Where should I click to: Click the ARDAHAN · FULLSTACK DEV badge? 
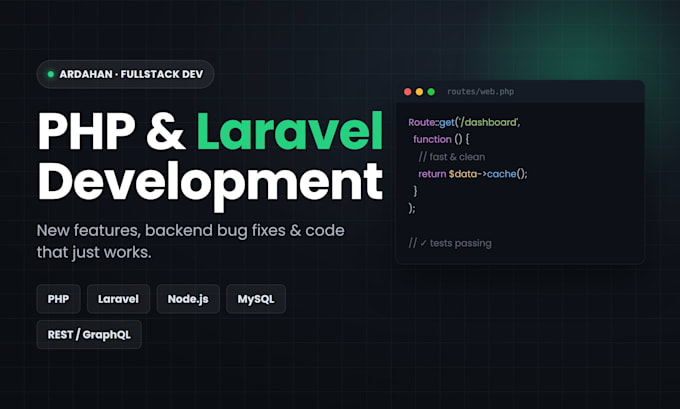pos(125,74)
